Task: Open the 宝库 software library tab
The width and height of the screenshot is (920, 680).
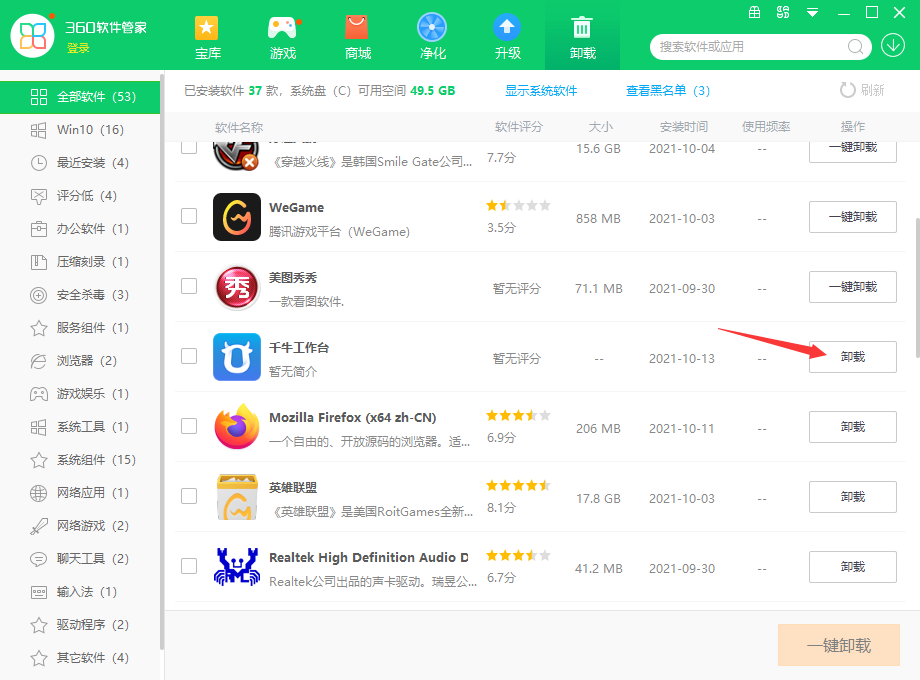Action: coord(207,38)
